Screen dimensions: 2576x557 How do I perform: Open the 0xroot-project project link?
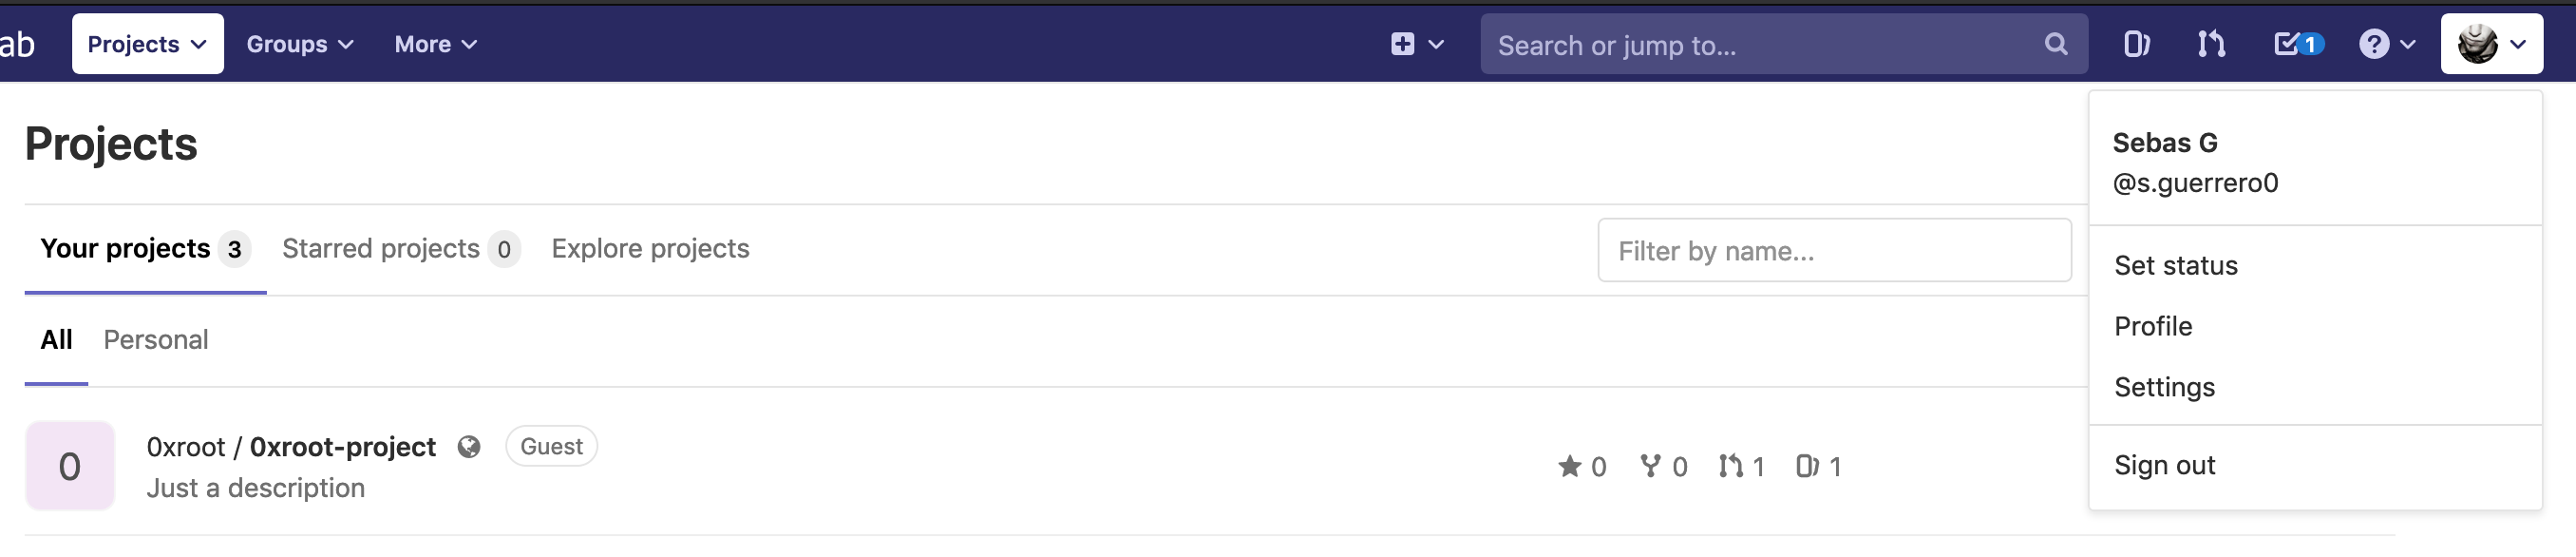342,447
